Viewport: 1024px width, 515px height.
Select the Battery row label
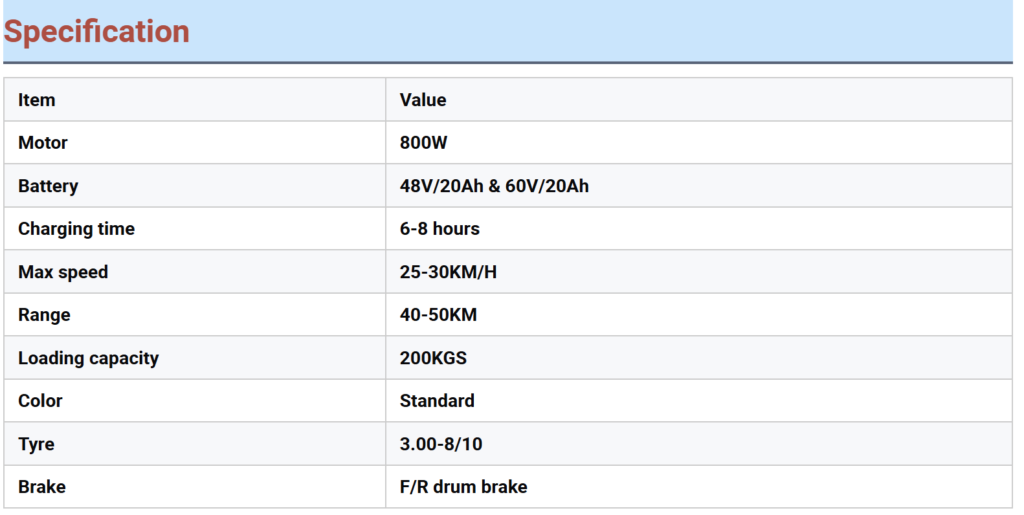point(48,186)
